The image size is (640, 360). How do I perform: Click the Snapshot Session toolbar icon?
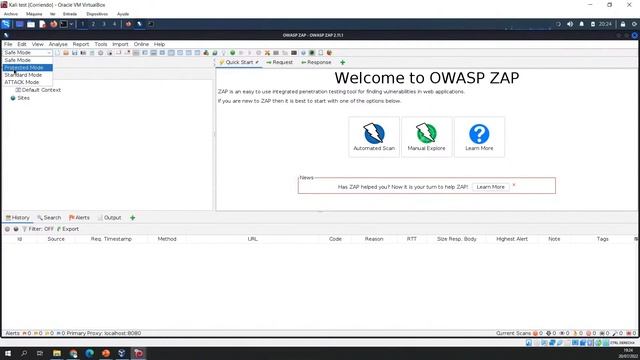(83, 53)
